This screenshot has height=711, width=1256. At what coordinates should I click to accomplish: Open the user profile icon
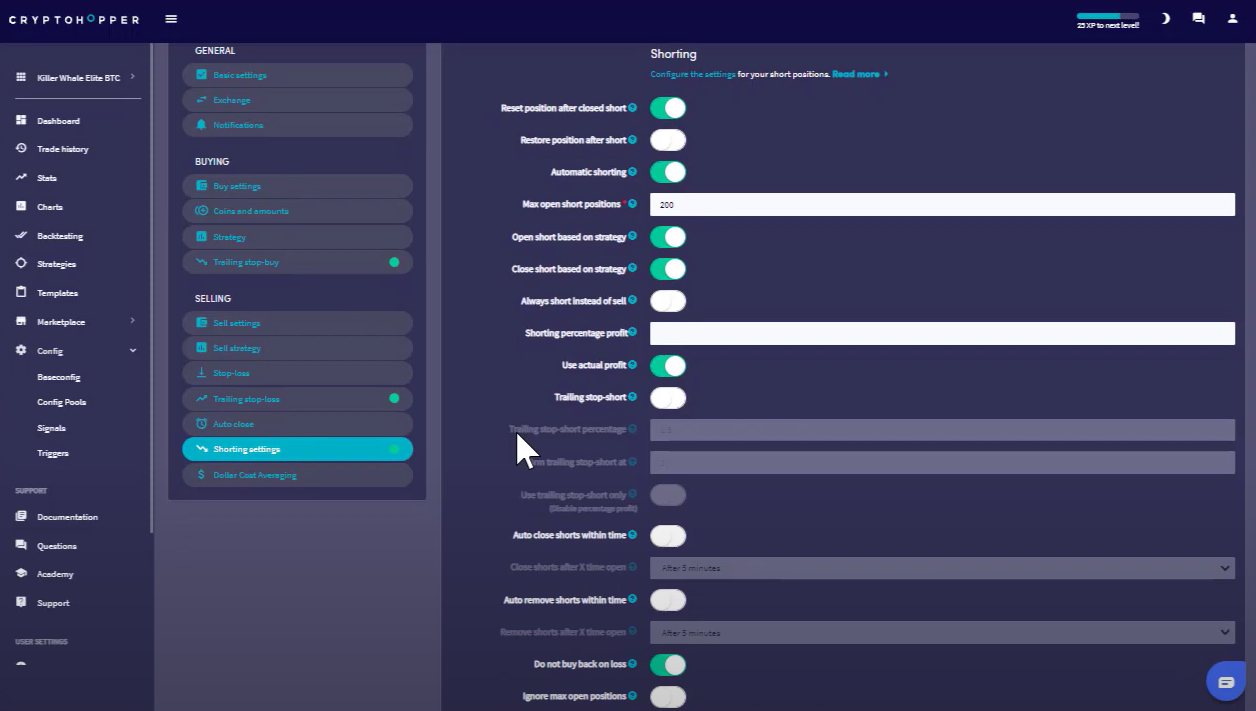(x=1232, y=19)
